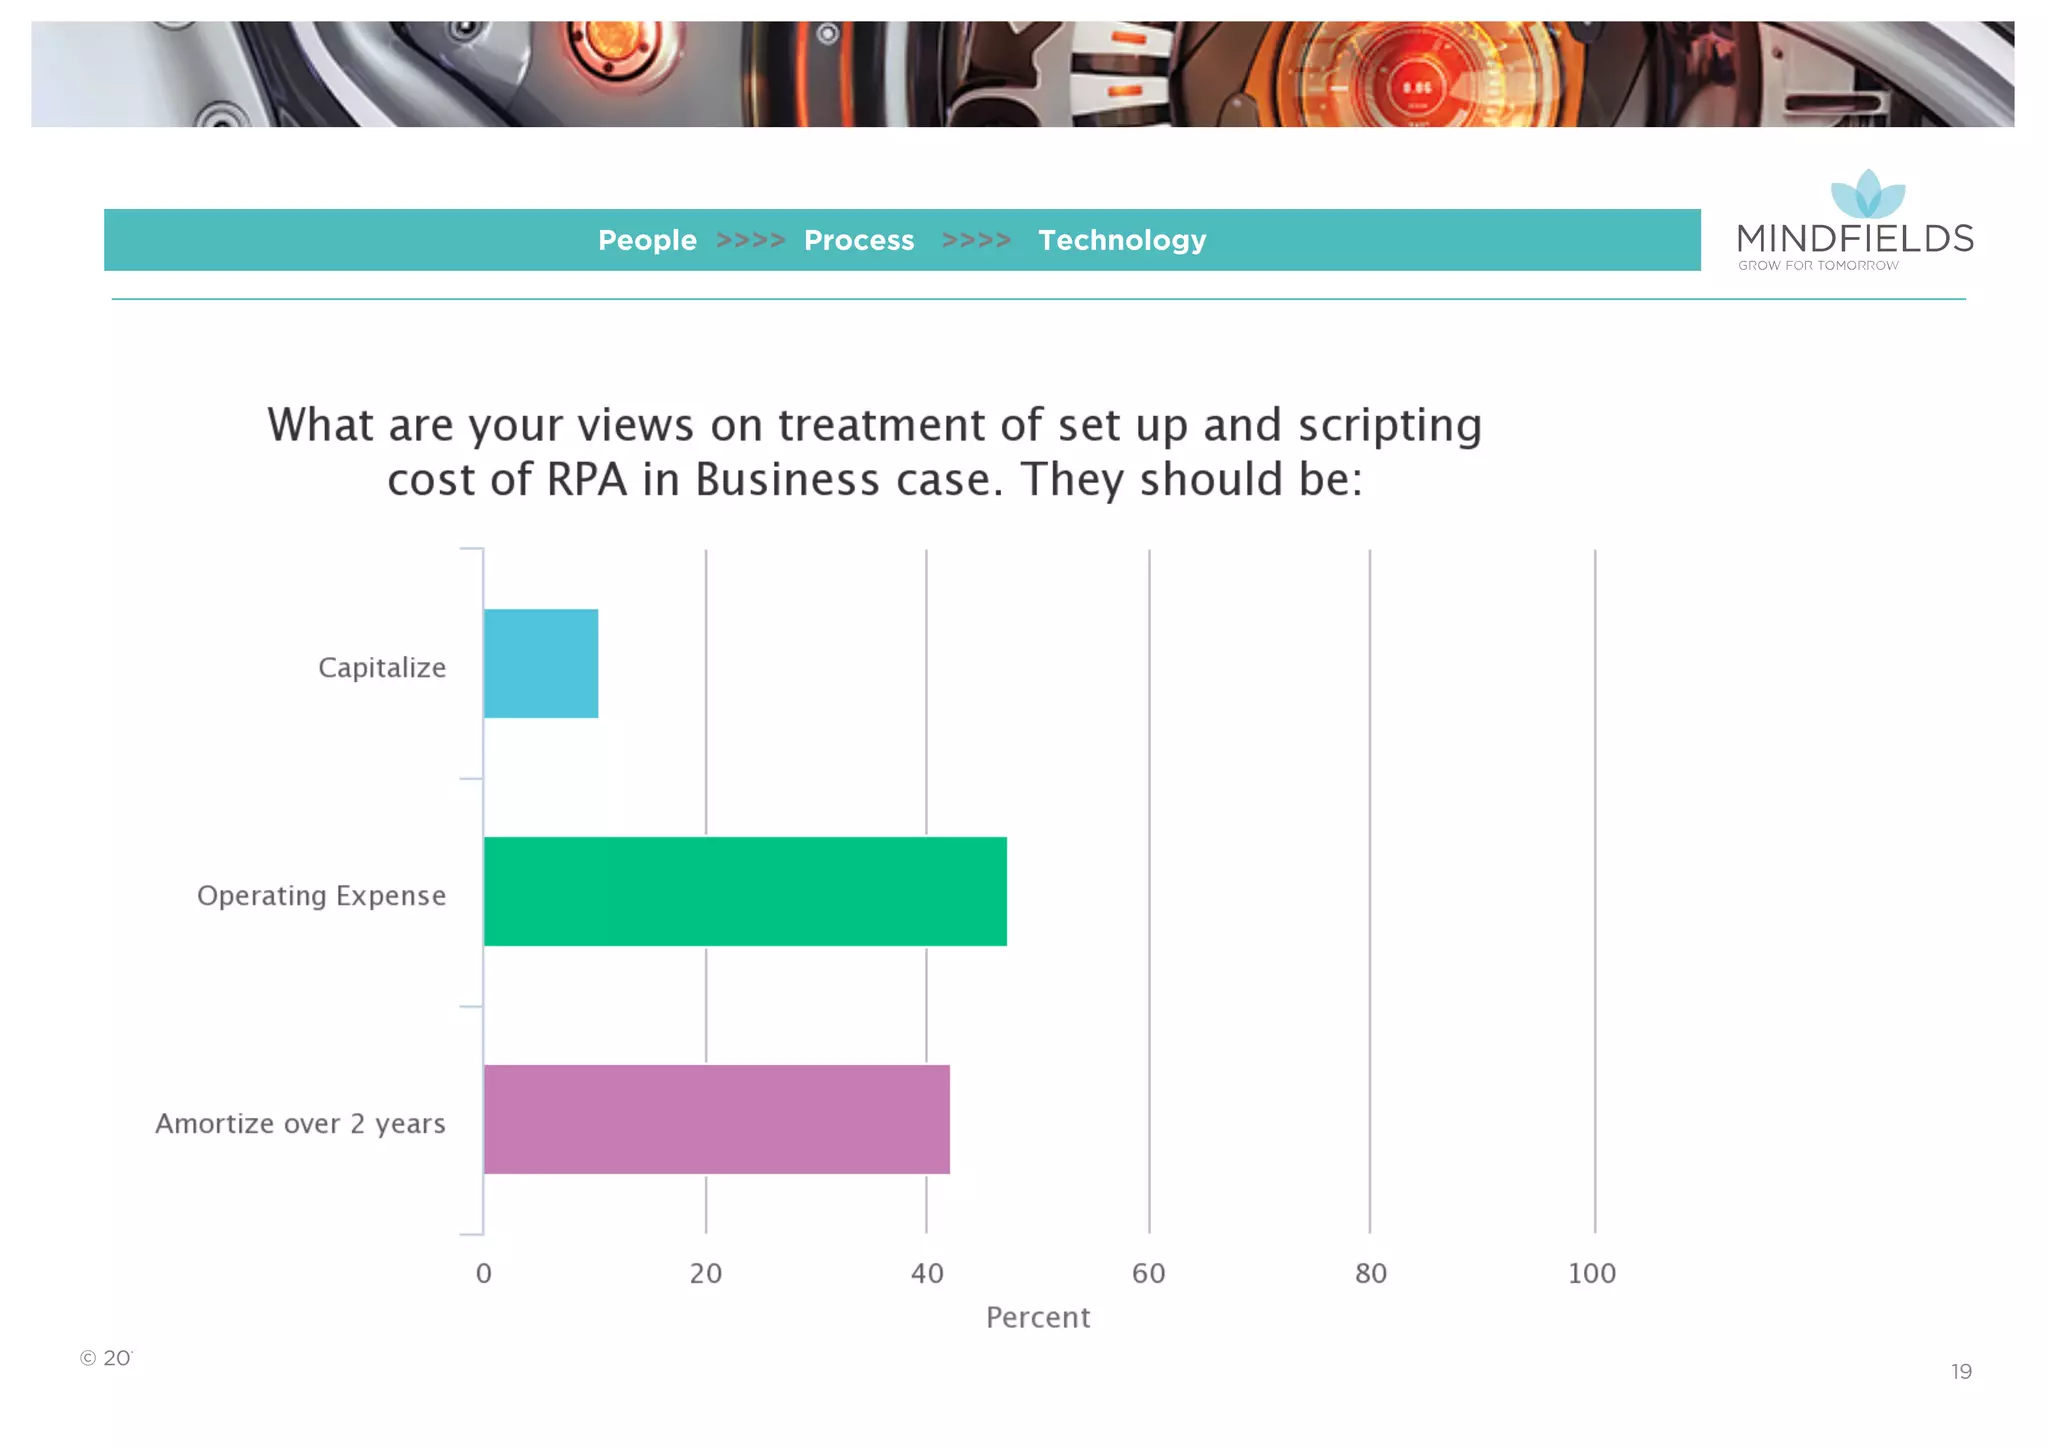Select the word Technology in the header
Screen dimensions: 2048x1448
1122,241
